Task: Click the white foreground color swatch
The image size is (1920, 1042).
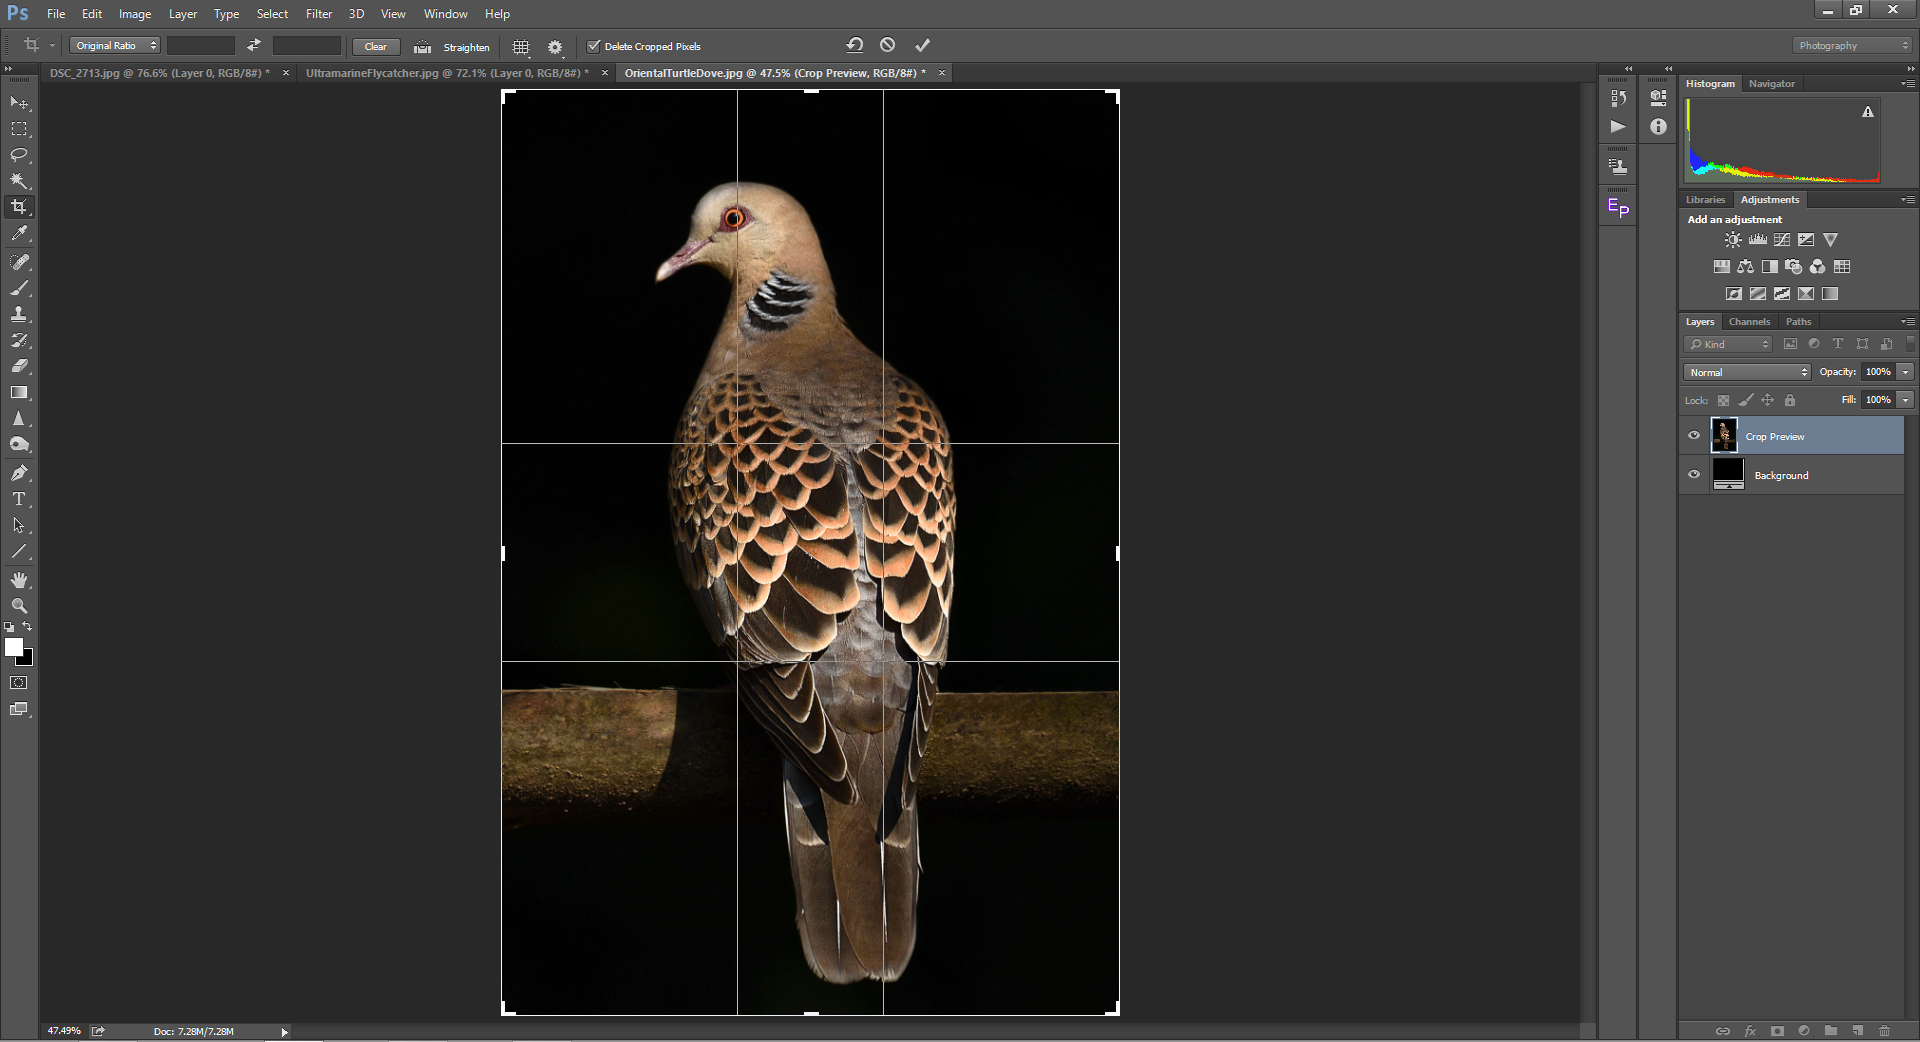Action: click(14, 648)
